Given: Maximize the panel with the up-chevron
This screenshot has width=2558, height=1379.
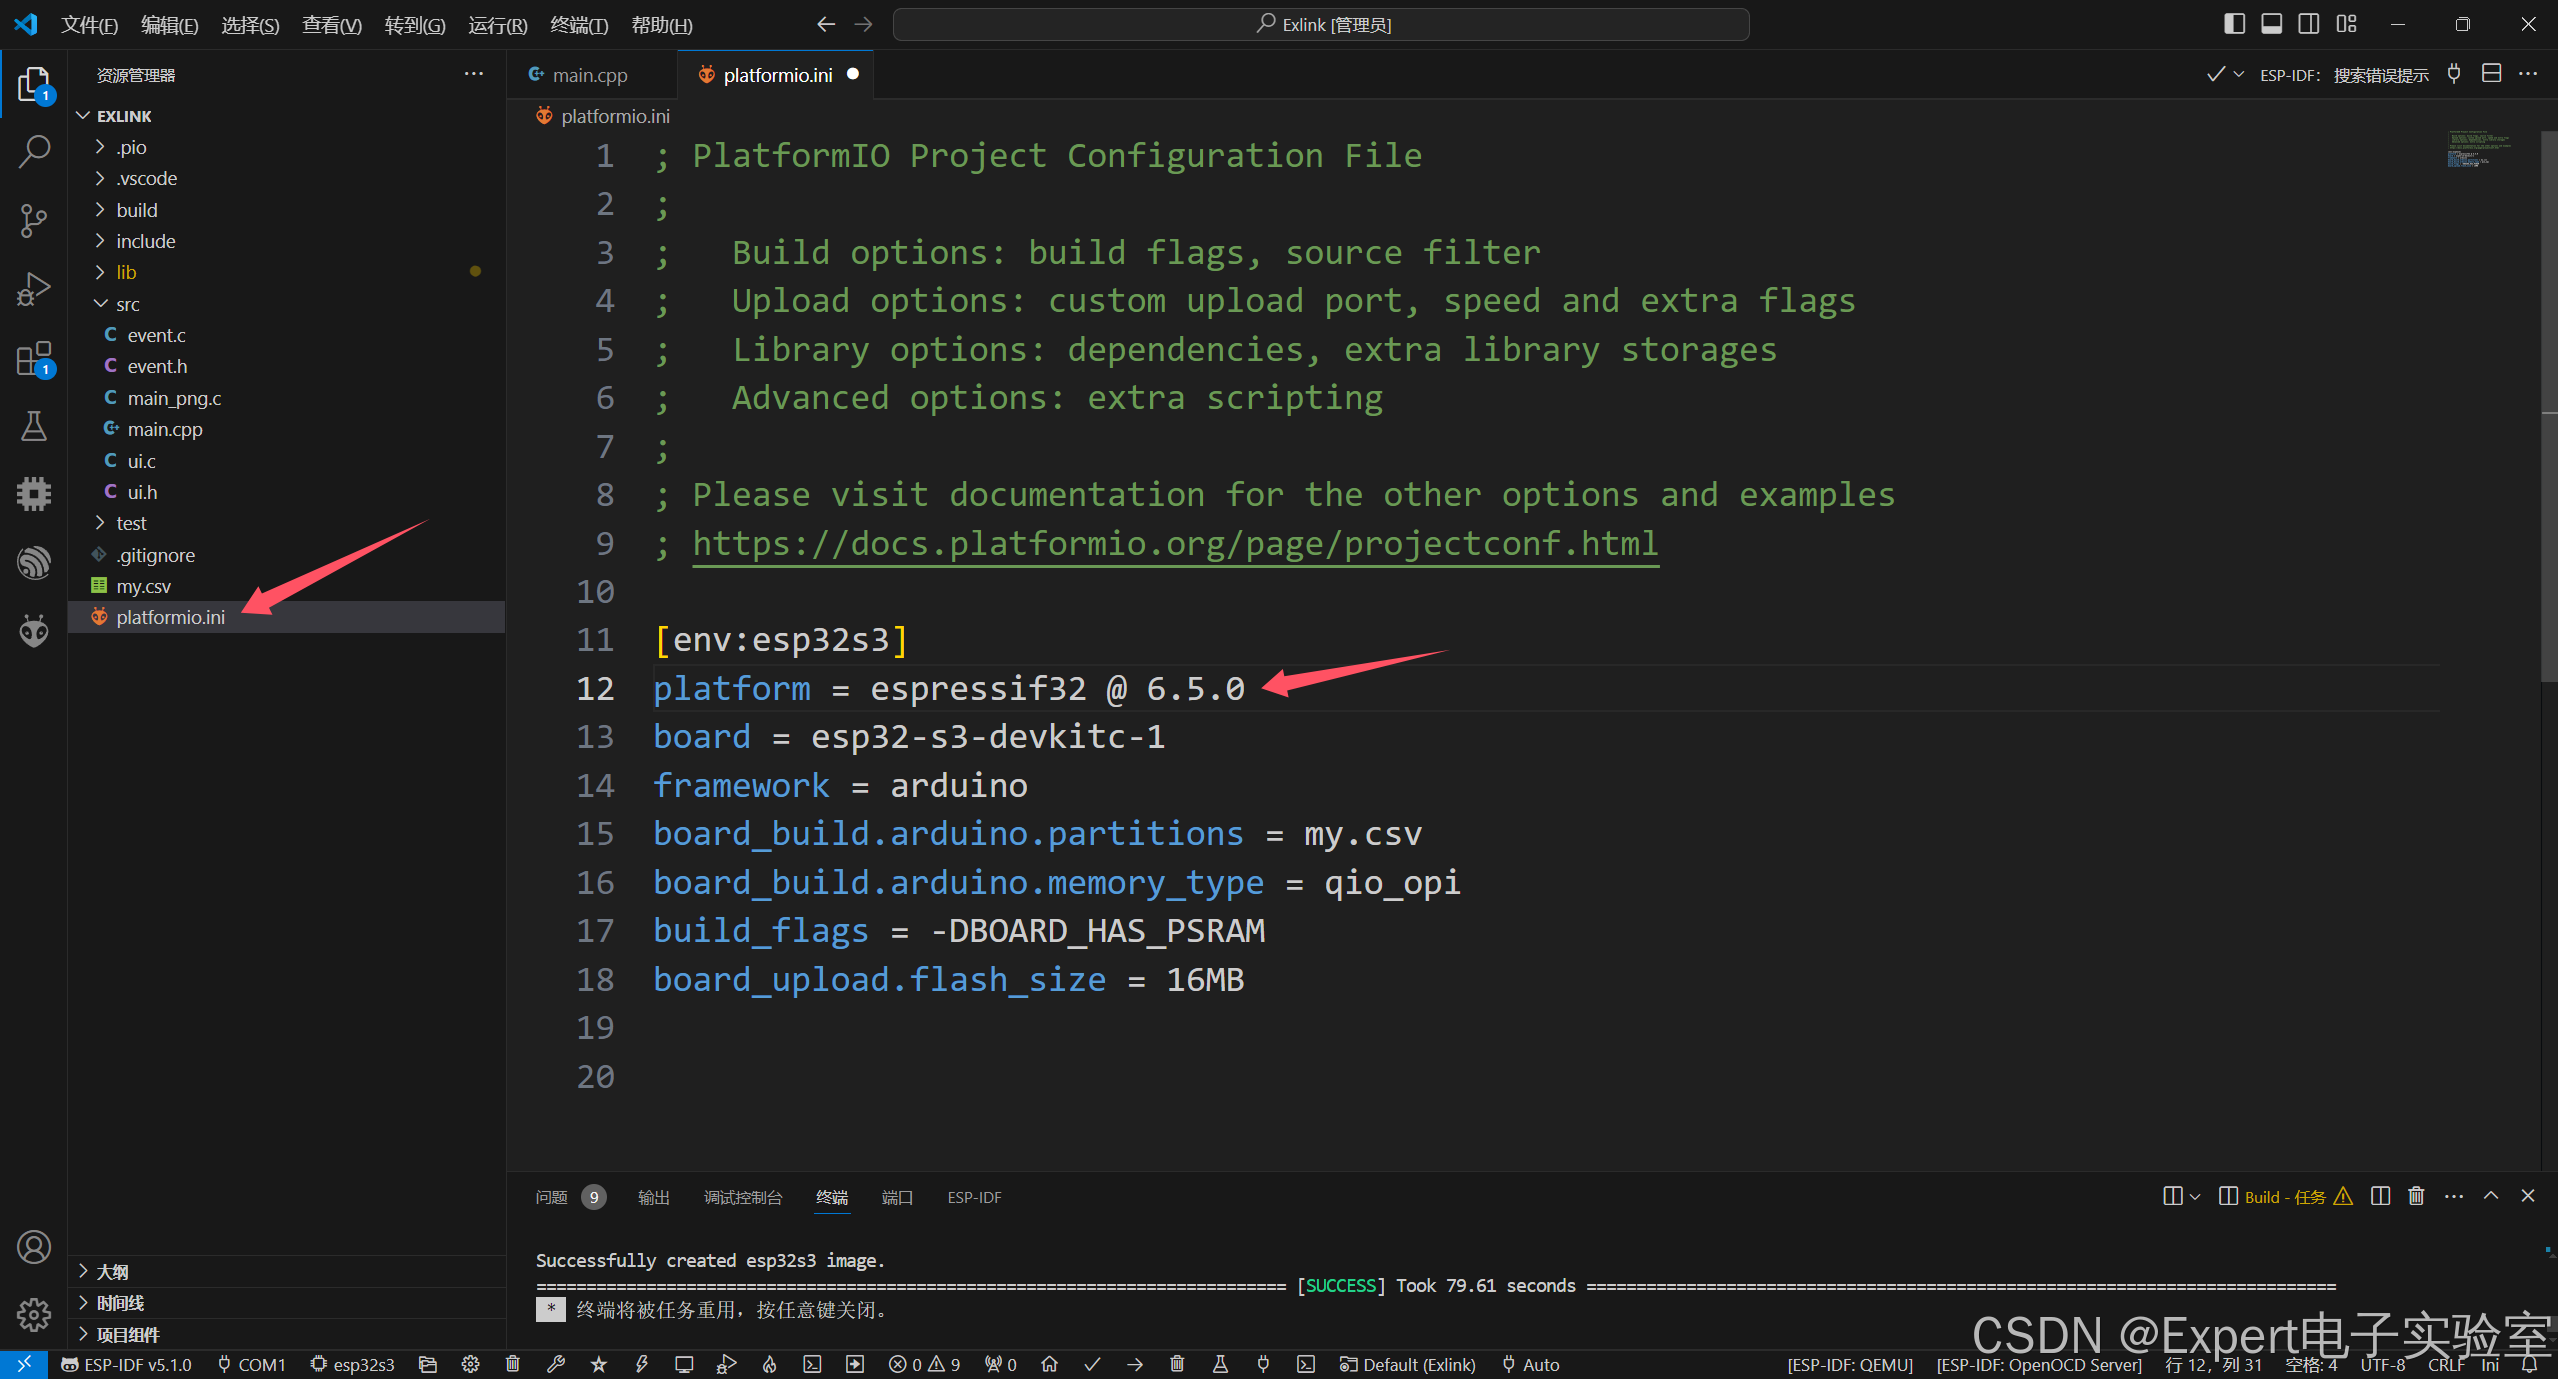Looking at the screenshot, I should (2491, 1196).
